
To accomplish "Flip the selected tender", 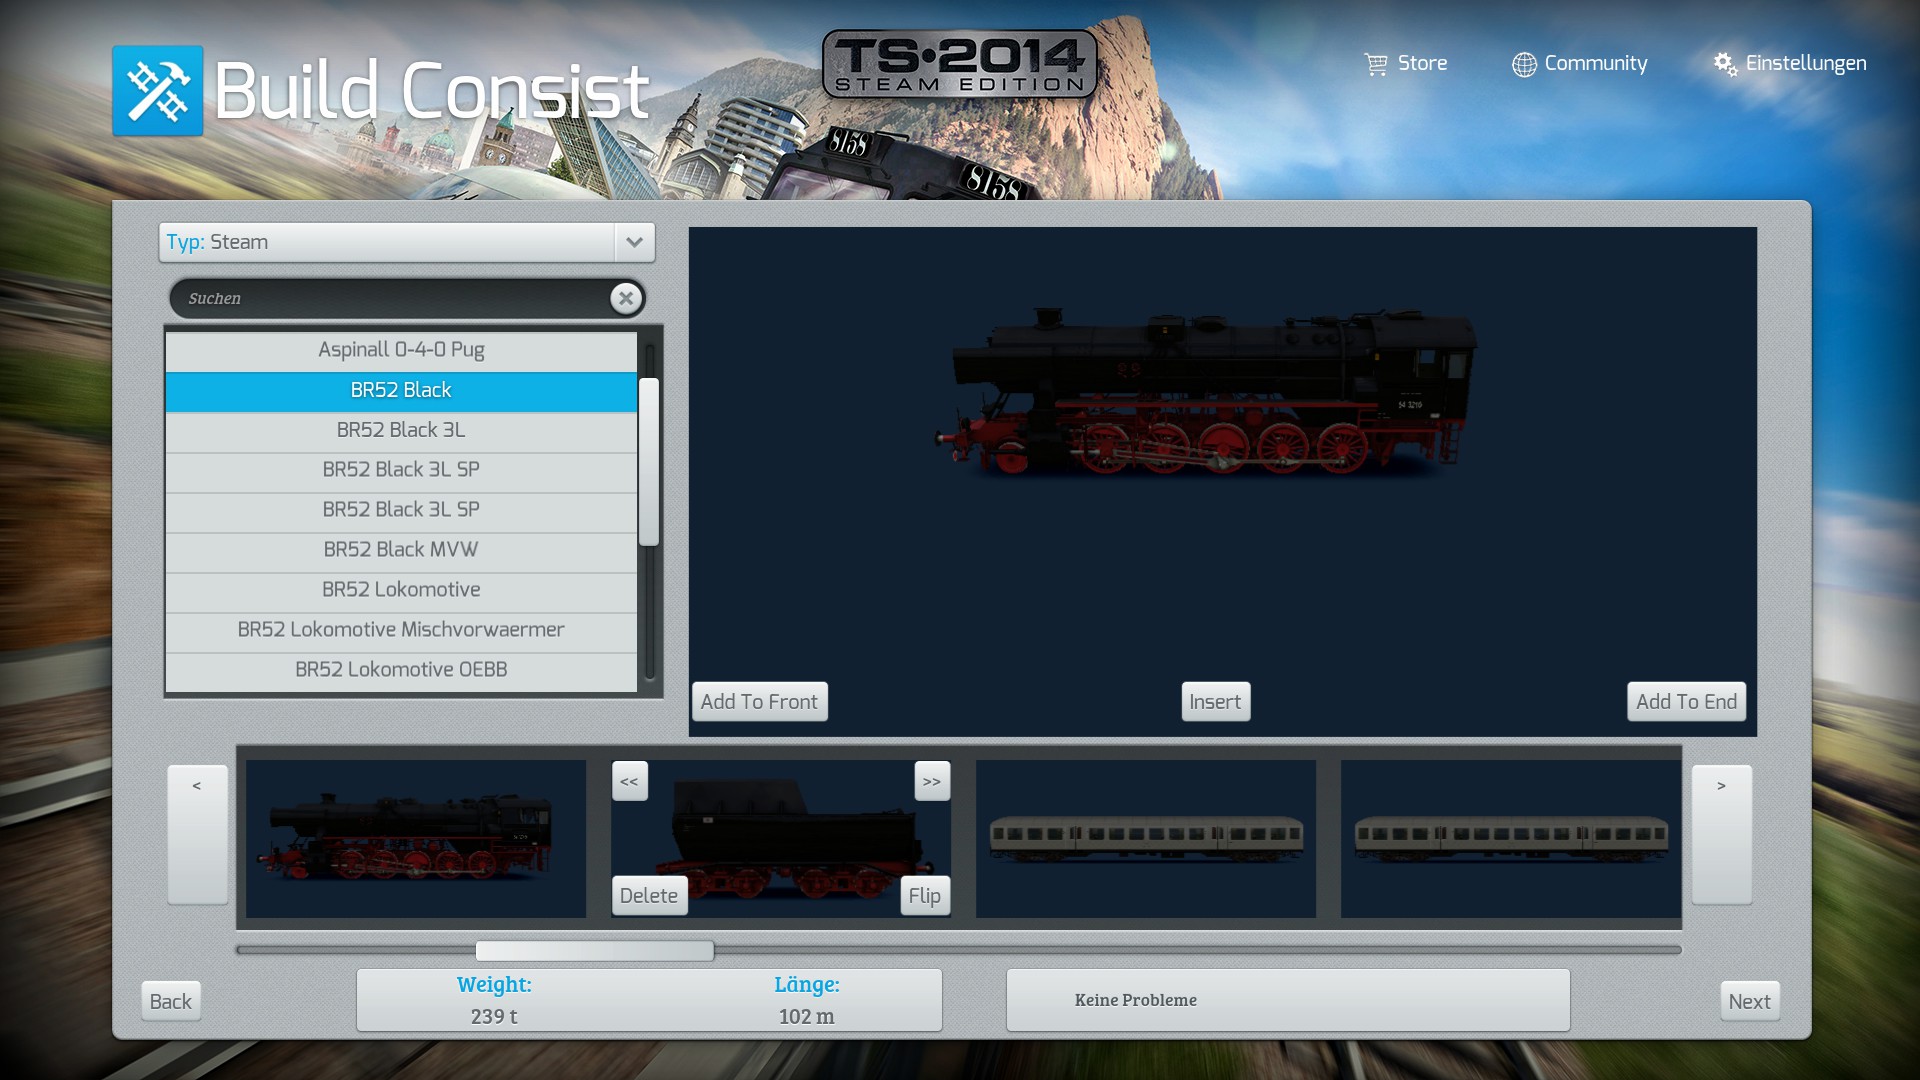I will pyautogui.click(x=924, y=896).
